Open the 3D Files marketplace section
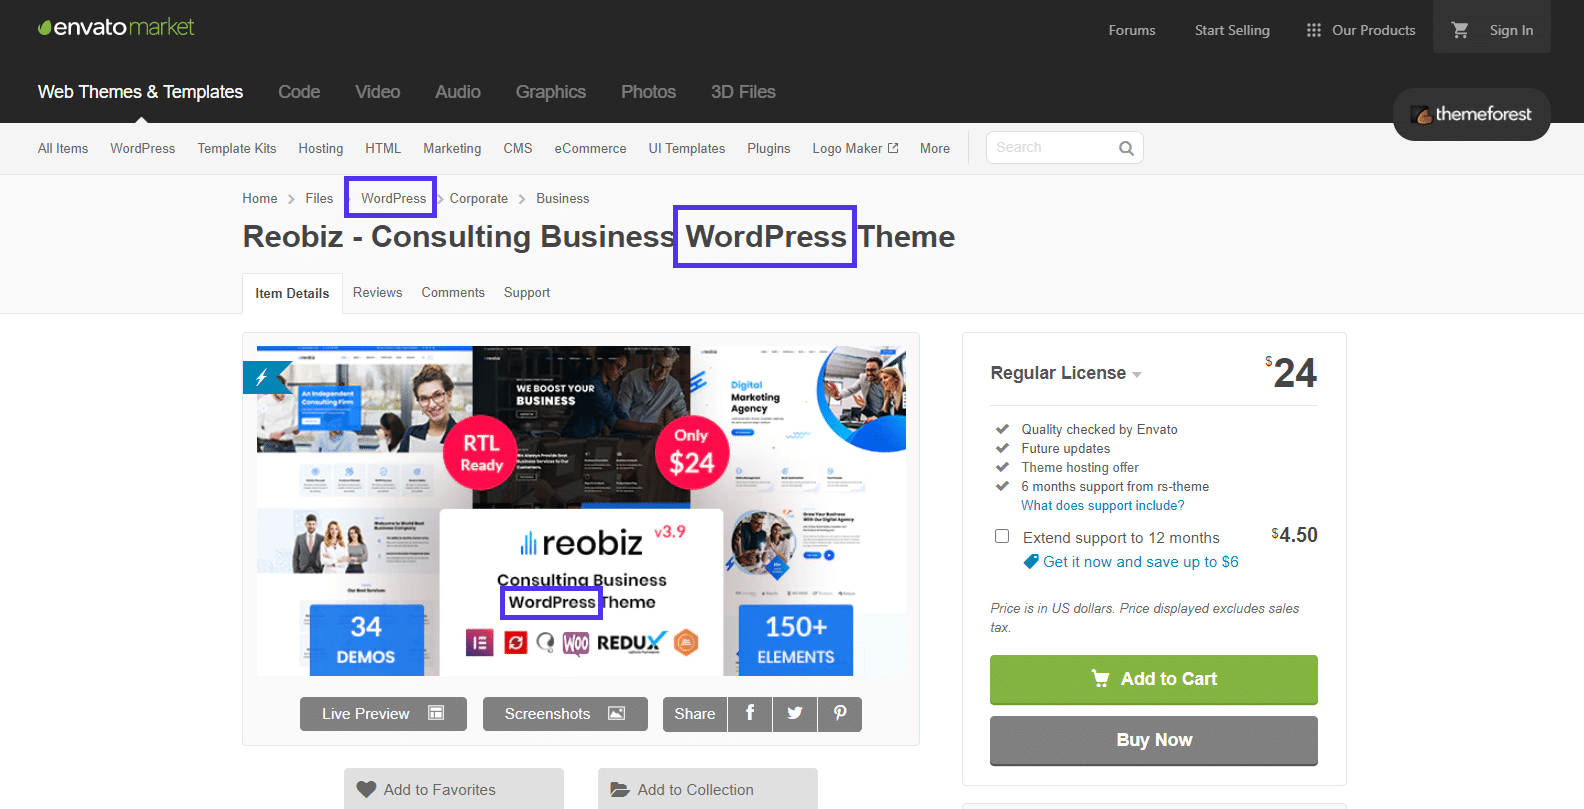Viewport: 1584px width, 809px height. point(743,92)
